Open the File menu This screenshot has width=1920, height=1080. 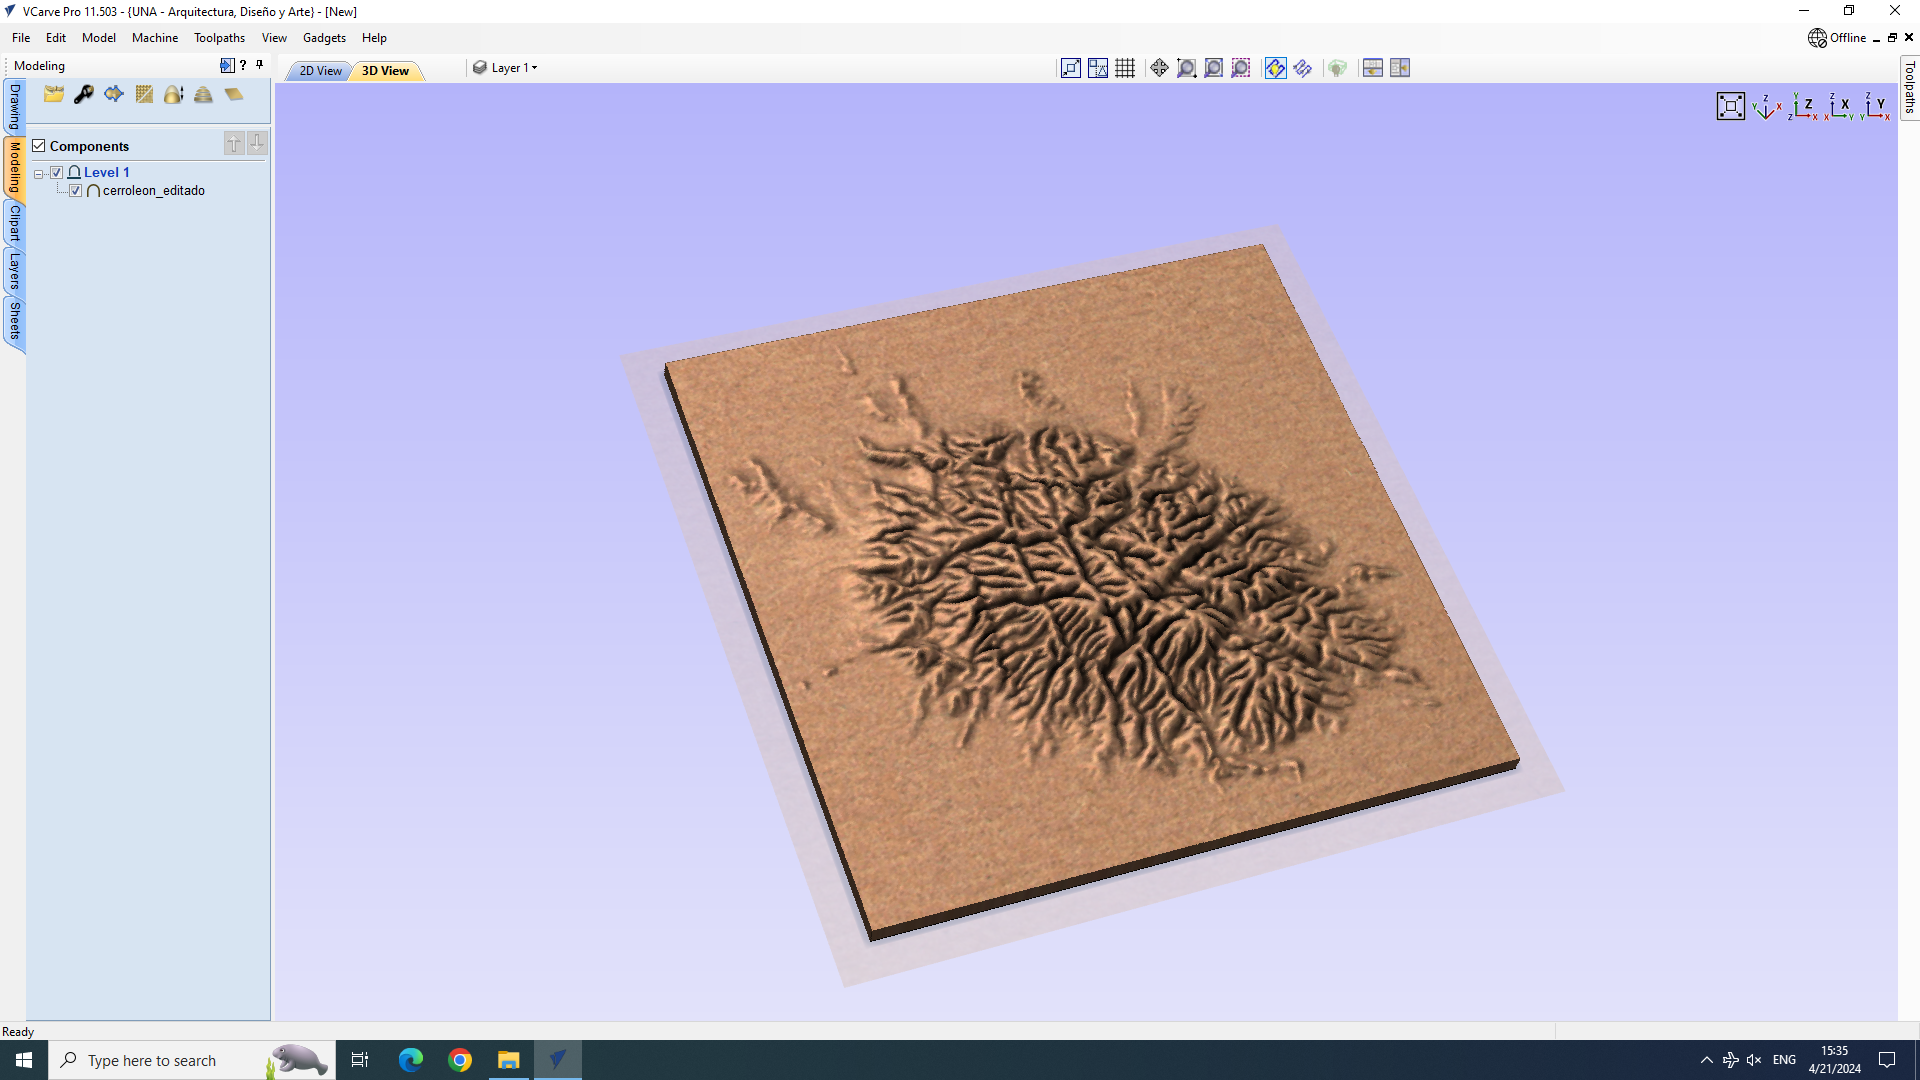tap(21, 38)
